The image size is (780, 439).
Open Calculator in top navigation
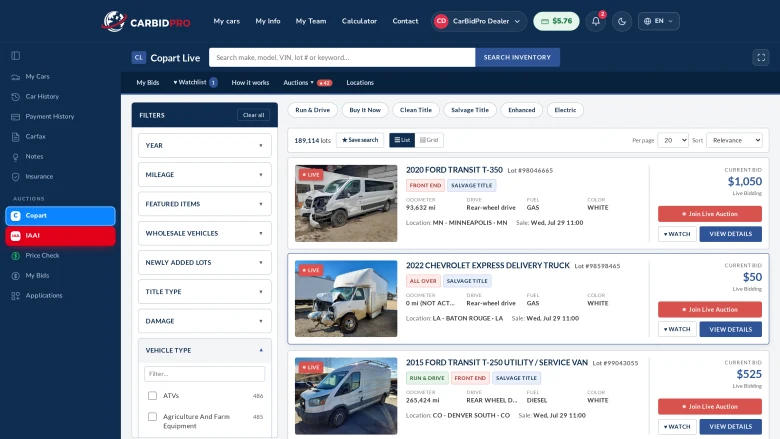[x=359, y=21]
